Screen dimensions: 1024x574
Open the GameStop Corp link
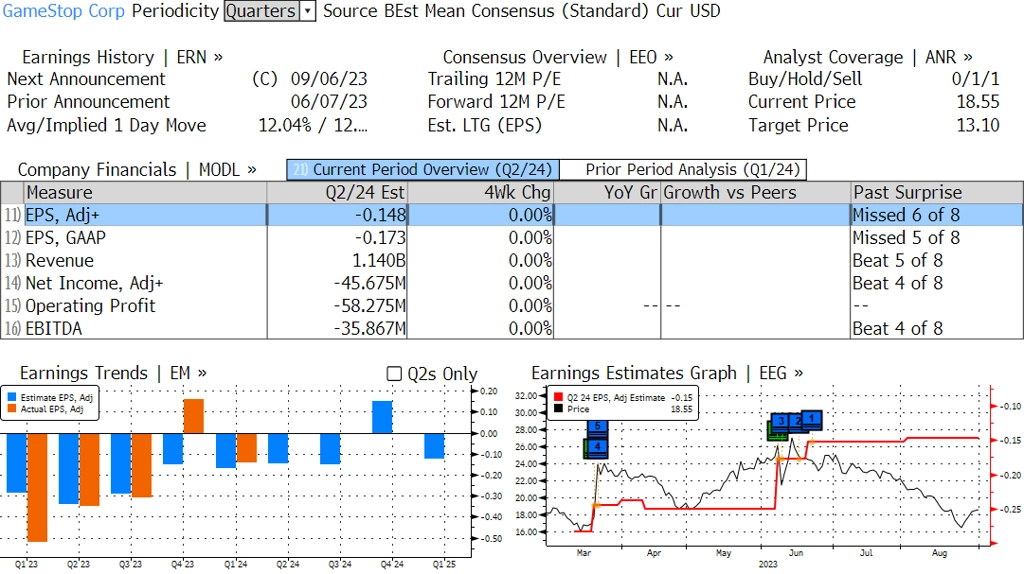[63, 11]
